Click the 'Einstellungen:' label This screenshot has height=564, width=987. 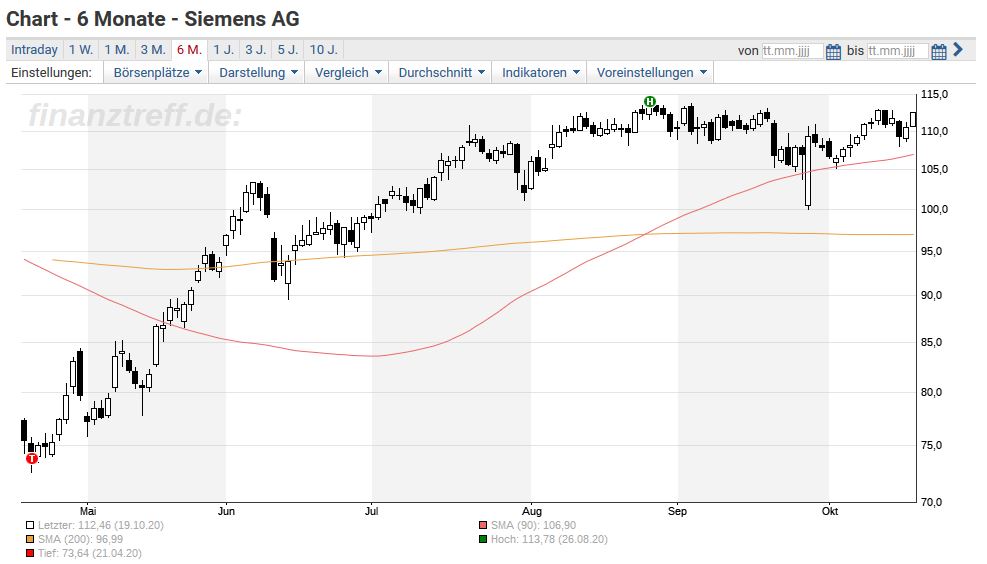[x=51, y=72]
